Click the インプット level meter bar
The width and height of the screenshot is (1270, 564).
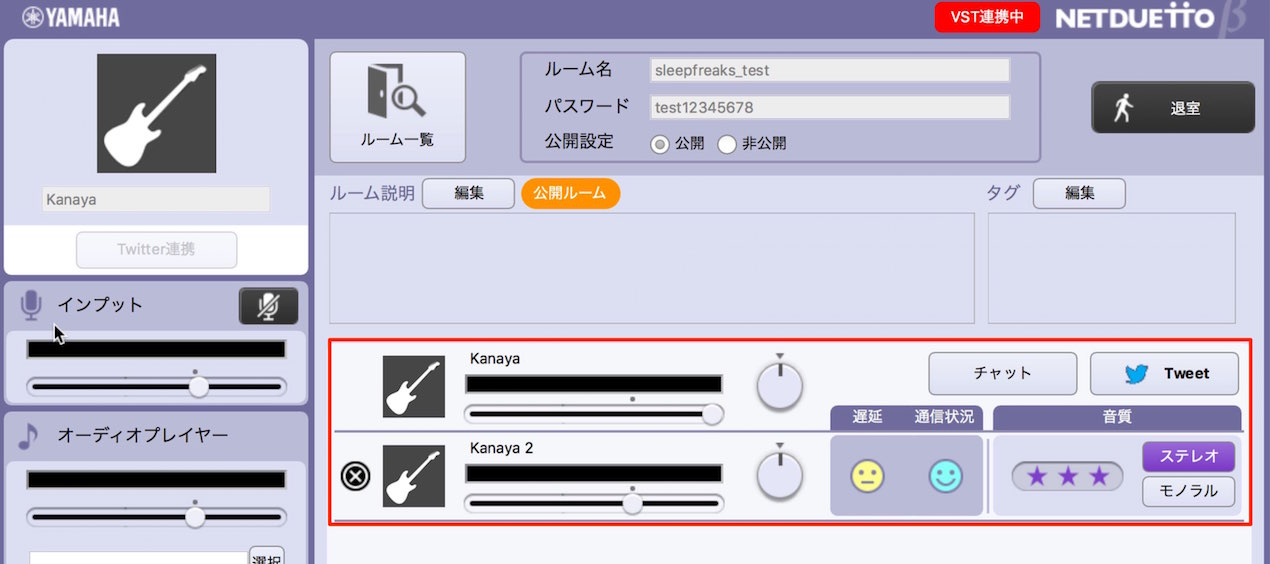156,349
